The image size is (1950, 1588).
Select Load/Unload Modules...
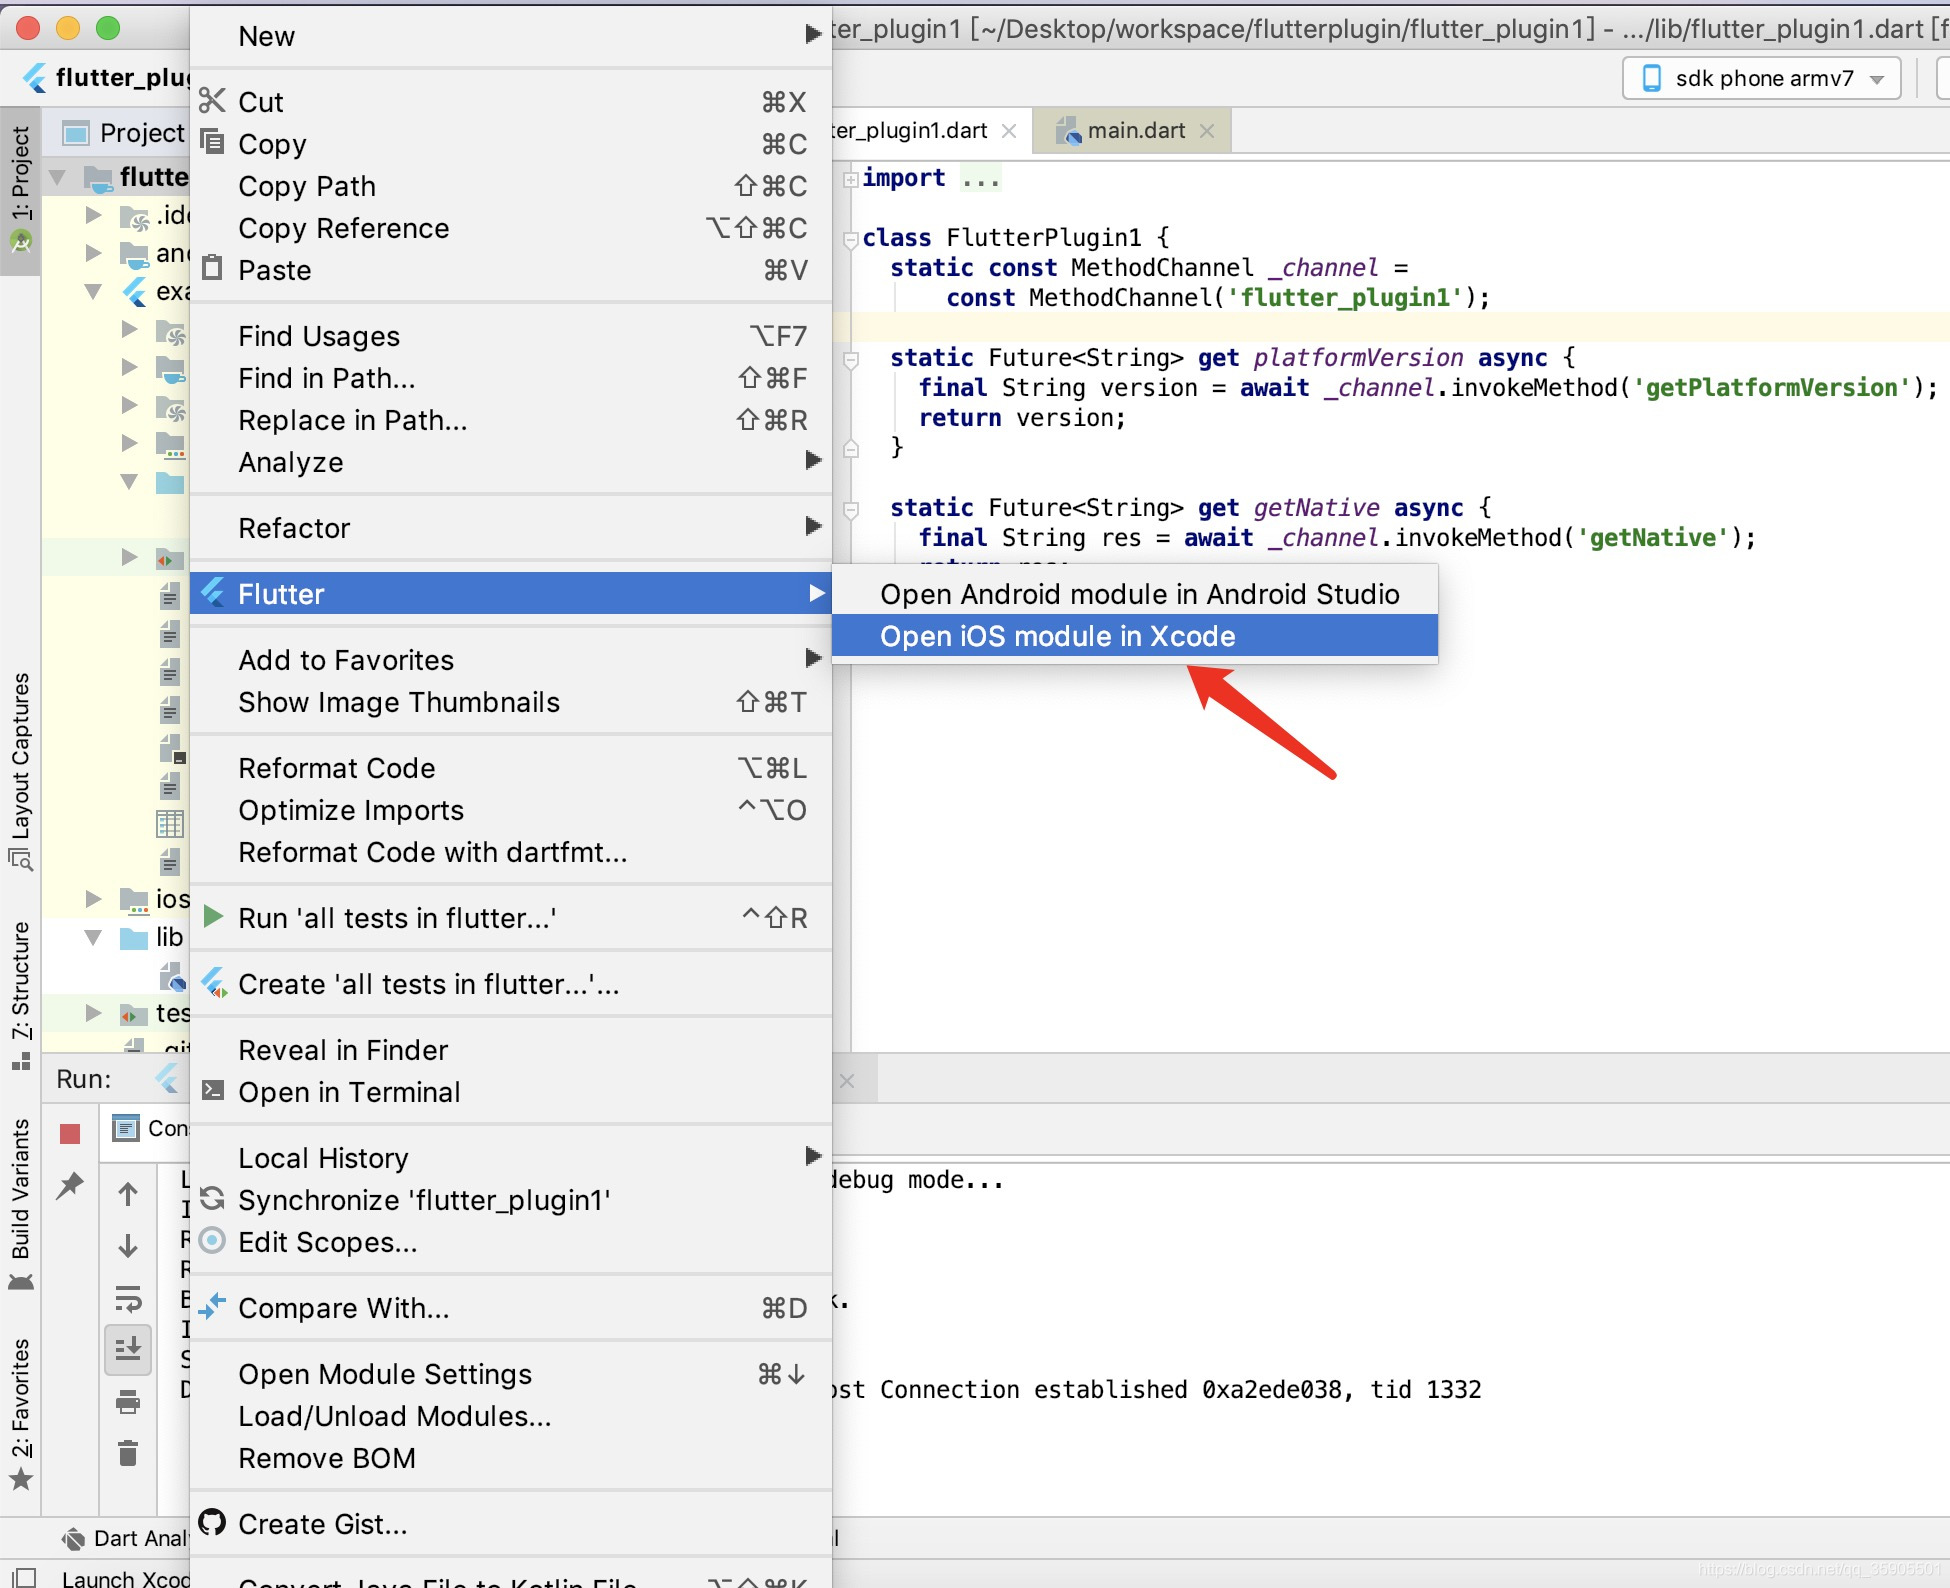pos(511,1416)
